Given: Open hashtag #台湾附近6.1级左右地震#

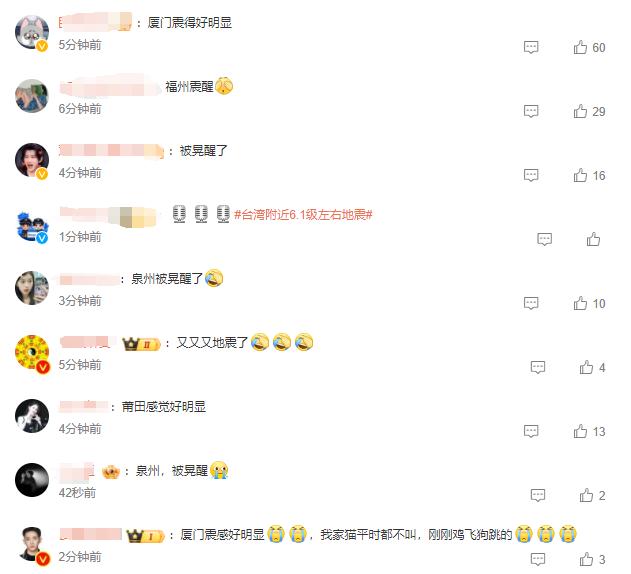Looking at the screenshot, I should (x=303, y=215).
